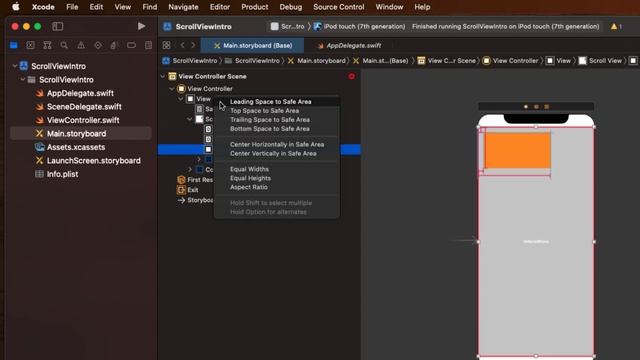This screenshot has height=360, width=640.
Task: Click ScrollViewIntro project in breadcrumb bar
Action: [x=190, y=61]
